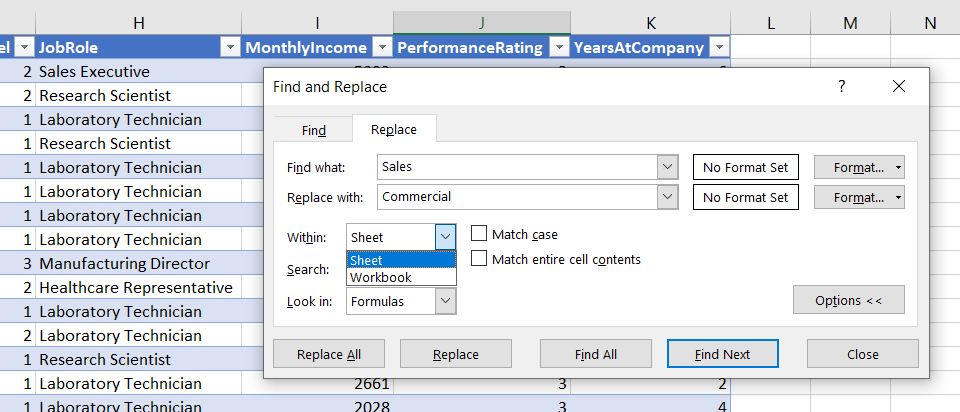960x412 pixels.
Task: Collapse options with the Options << button
Action: click(848, 300)
